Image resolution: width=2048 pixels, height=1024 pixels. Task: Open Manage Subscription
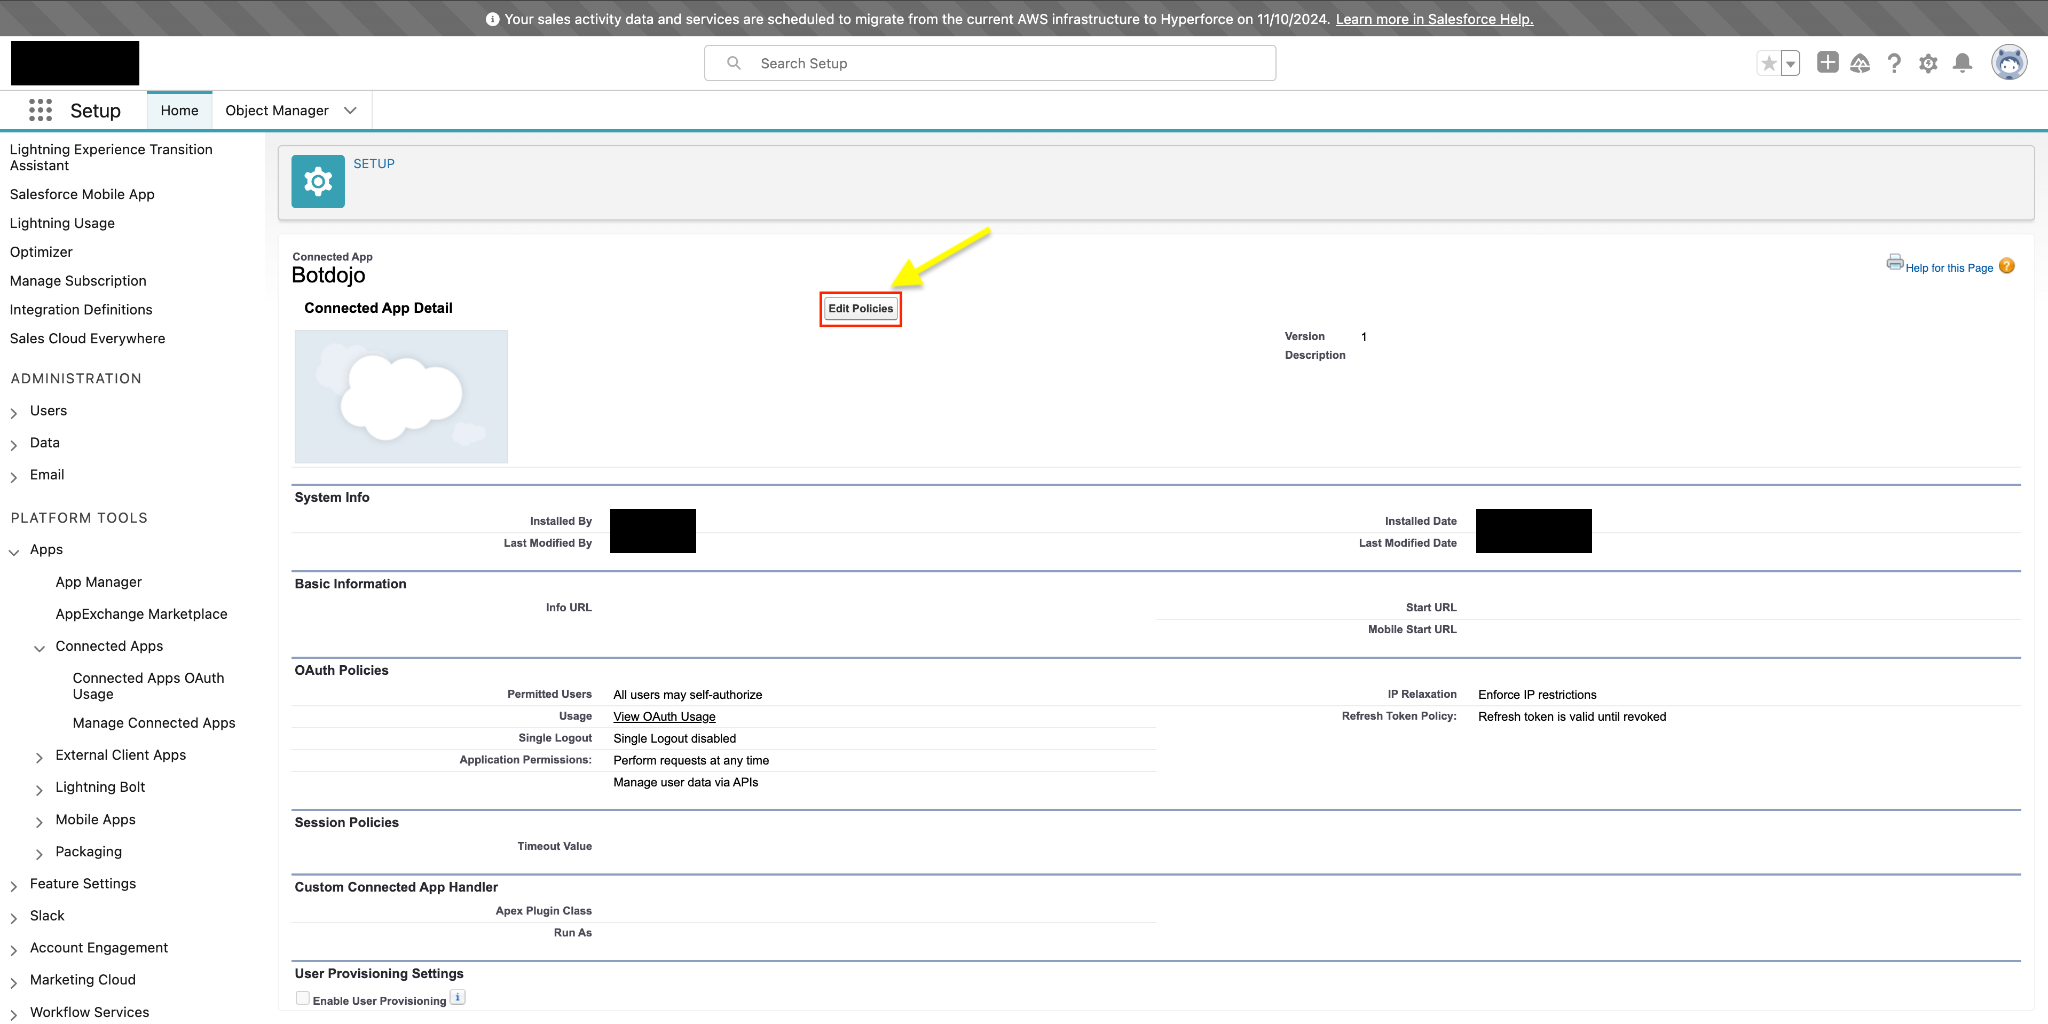[78, 281]
